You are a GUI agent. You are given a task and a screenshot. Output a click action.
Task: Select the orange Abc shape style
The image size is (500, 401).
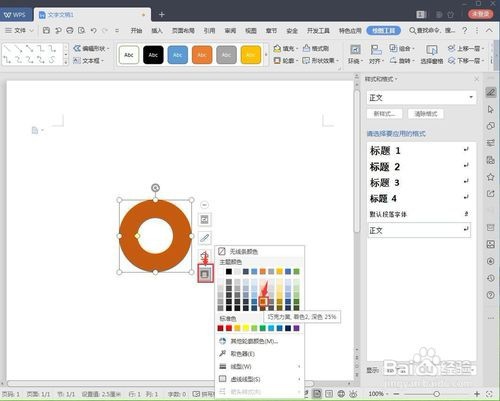click(202, 55)
